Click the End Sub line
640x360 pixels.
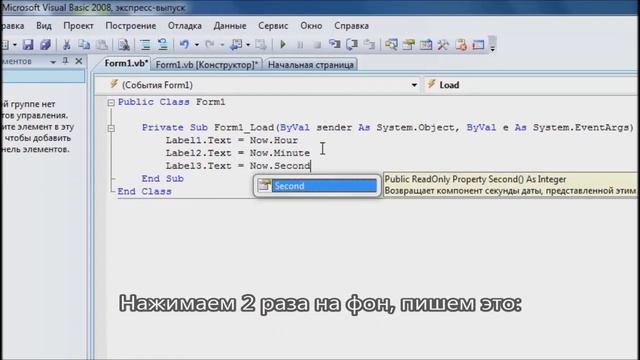pyautogui.click(x=162, y=178)
